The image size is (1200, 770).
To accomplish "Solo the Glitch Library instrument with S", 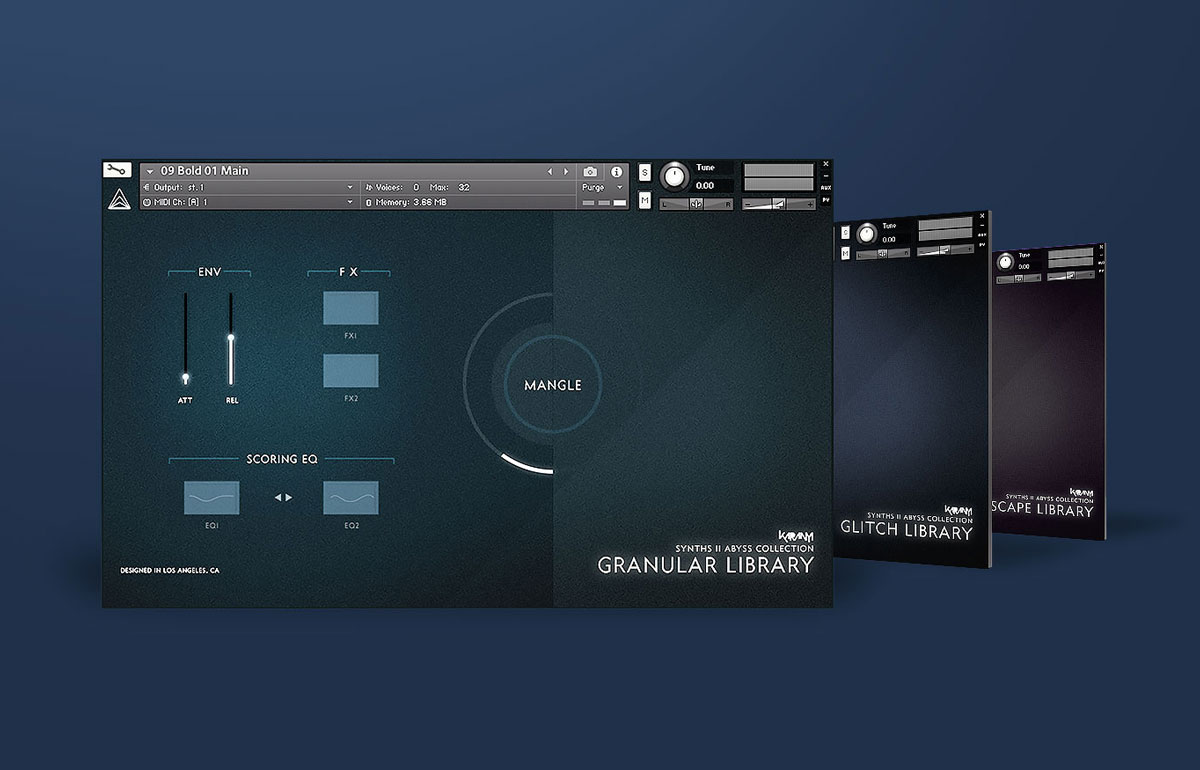I will coord(845,232).
